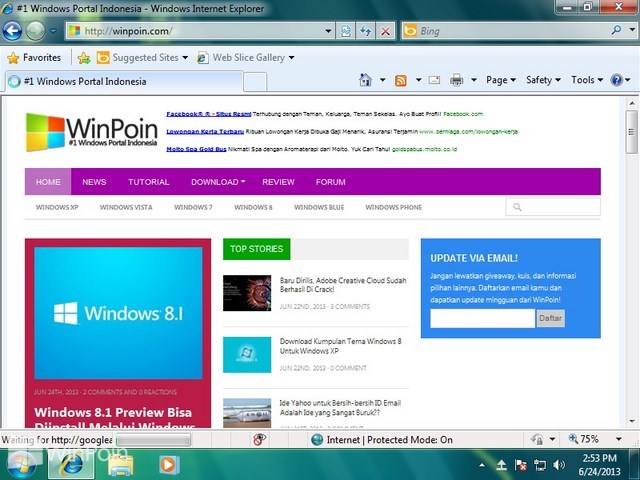The image size is (640, 480).
Task: Open the WINDOWS BLUE category link
Action: 319,207
